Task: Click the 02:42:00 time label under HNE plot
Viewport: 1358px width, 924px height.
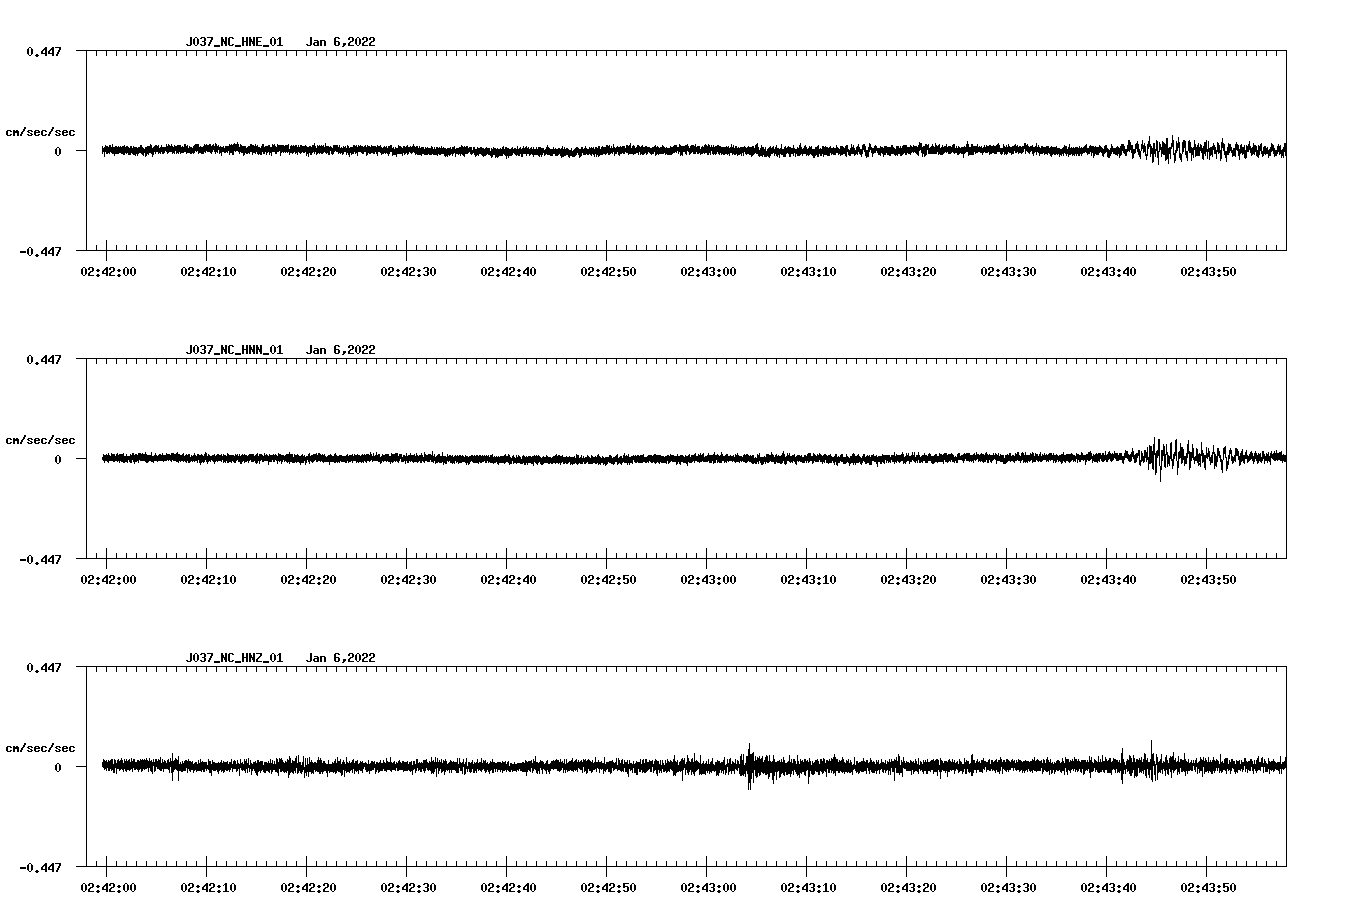Action: [x=108, y=272]
